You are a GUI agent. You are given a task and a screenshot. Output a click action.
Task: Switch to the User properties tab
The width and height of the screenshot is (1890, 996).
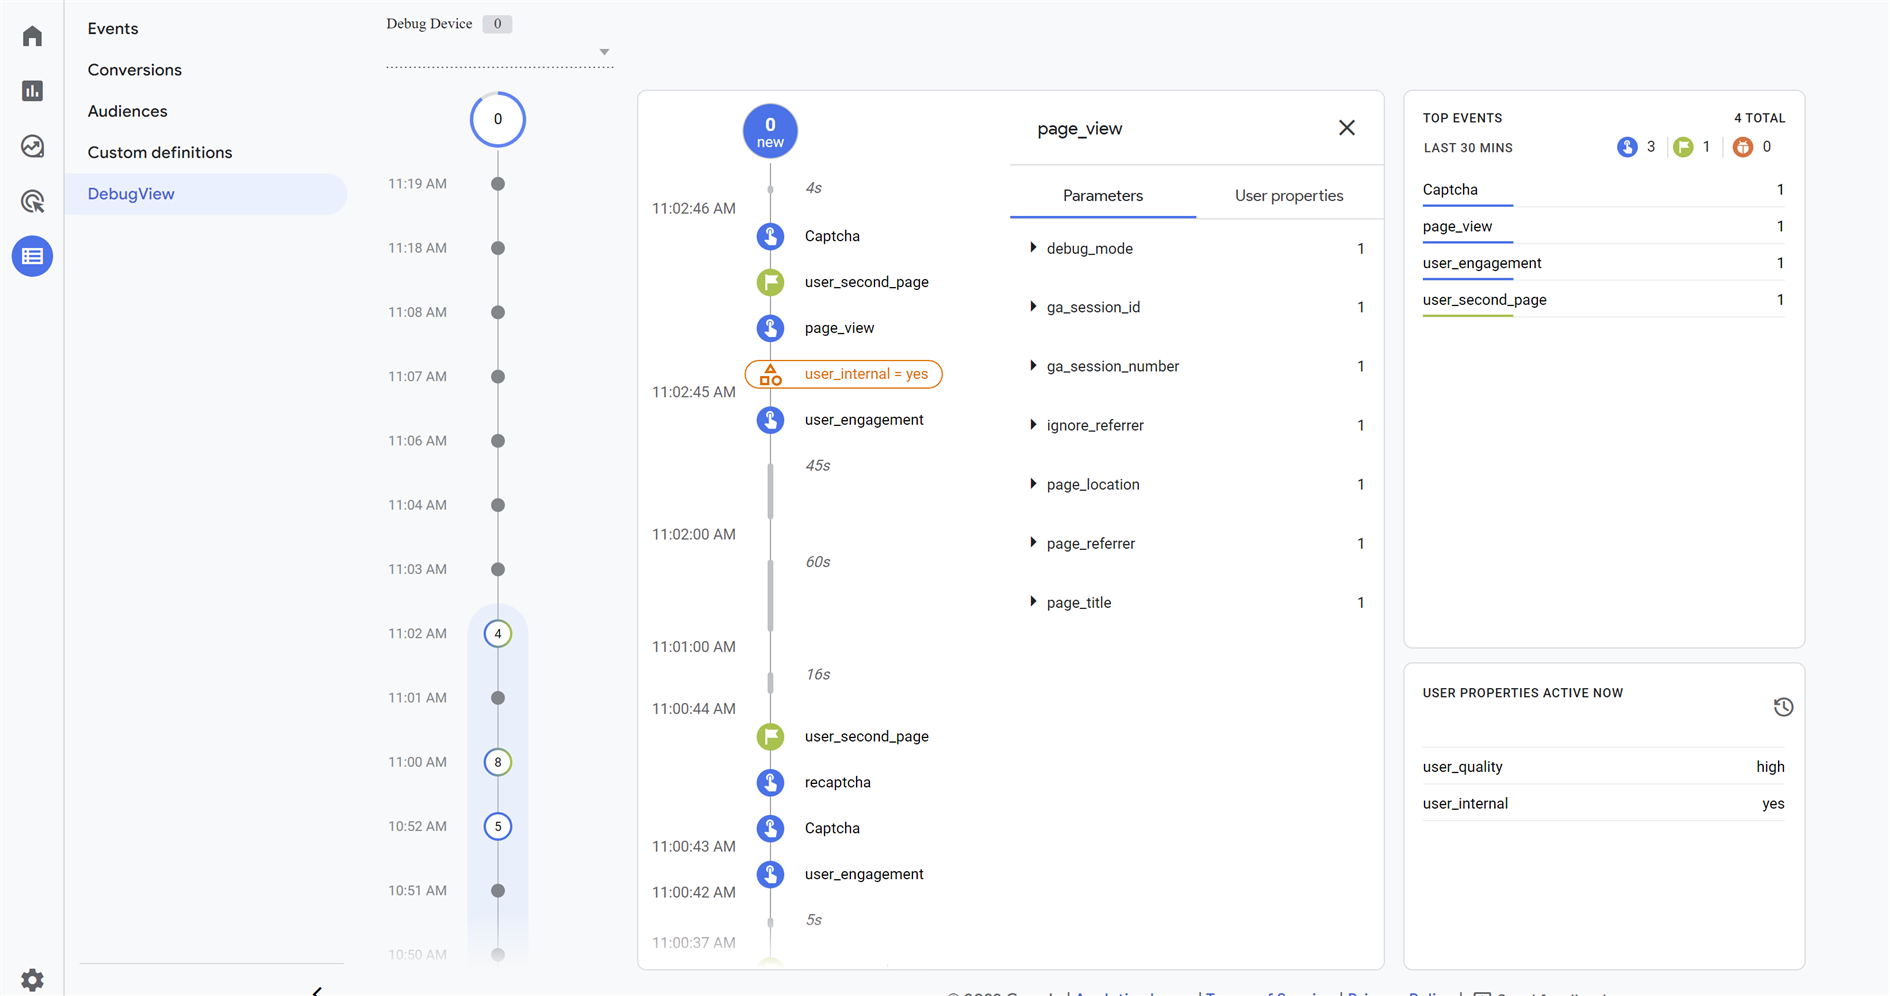coord(1288,196)
